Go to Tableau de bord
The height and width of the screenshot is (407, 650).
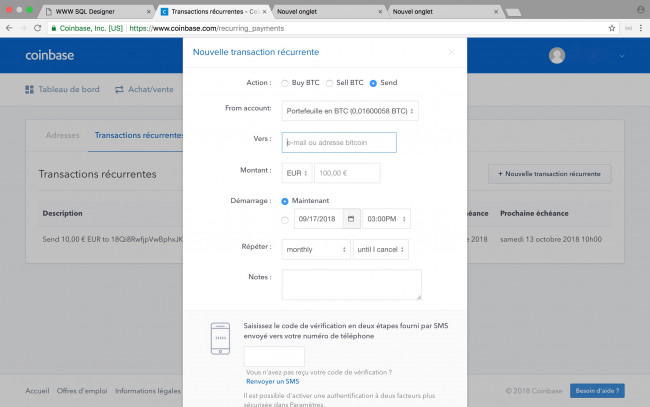pyautogui.click(x=62, y=89)
